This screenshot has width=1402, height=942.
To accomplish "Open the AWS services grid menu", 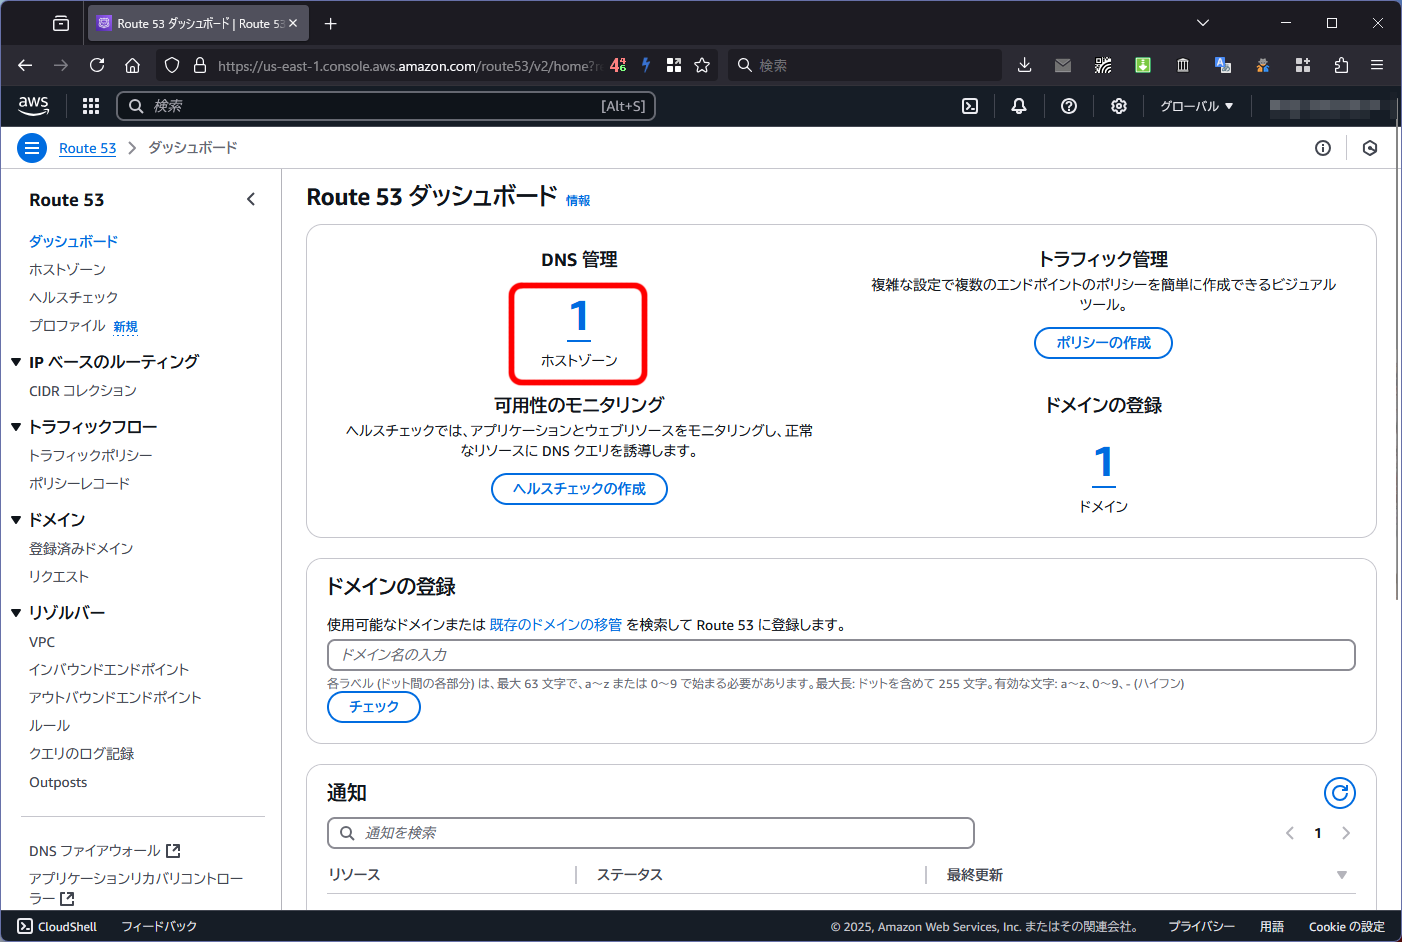I will click(91, 106).
